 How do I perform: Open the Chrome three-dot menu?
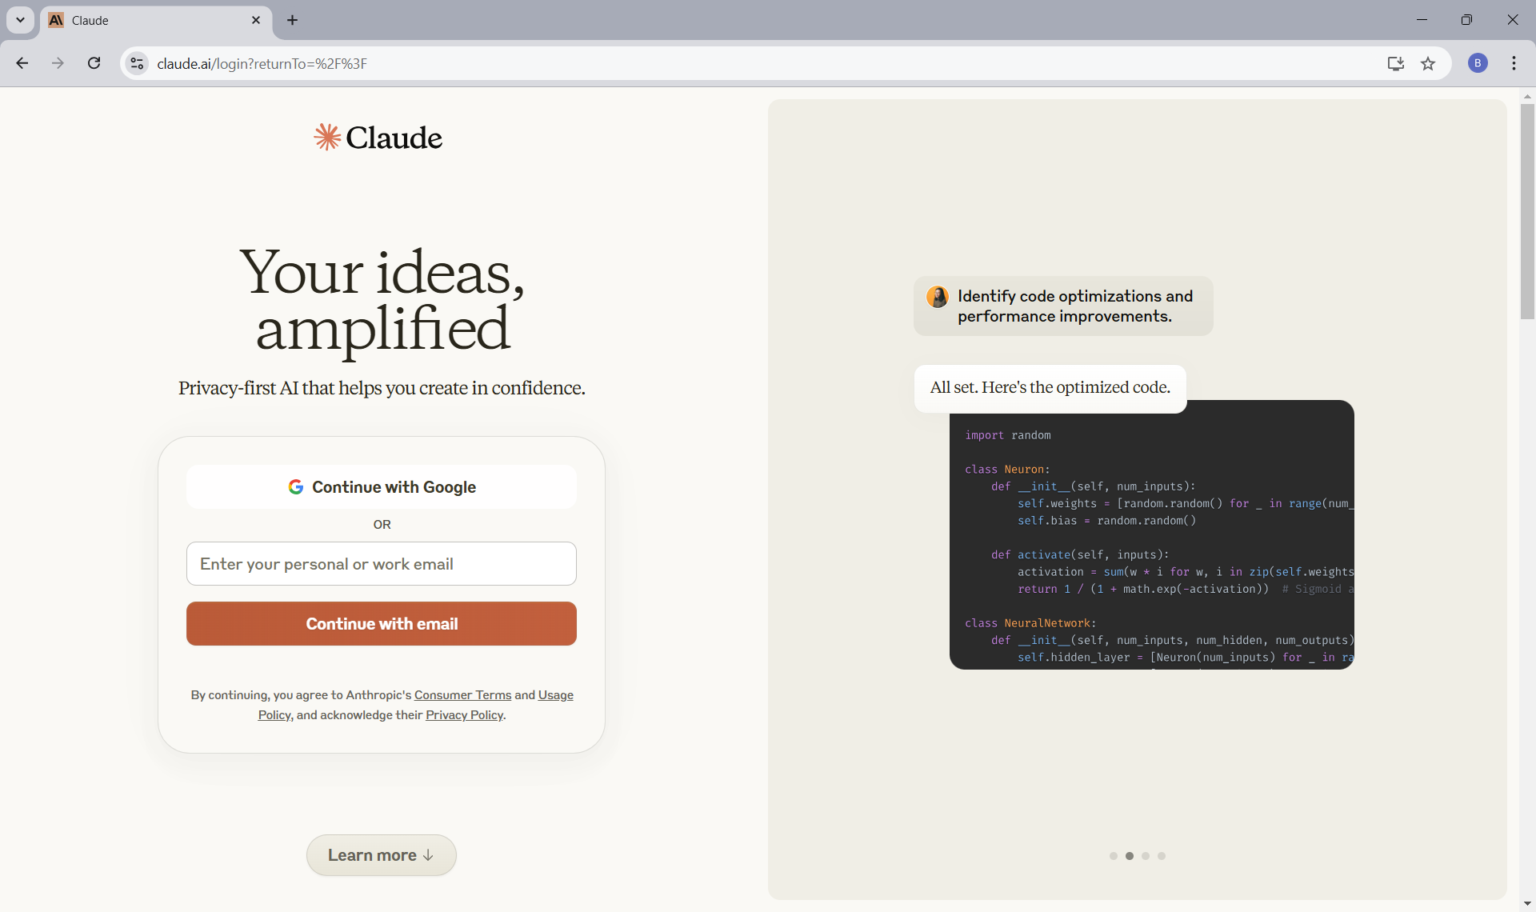tap(1514, 62)
